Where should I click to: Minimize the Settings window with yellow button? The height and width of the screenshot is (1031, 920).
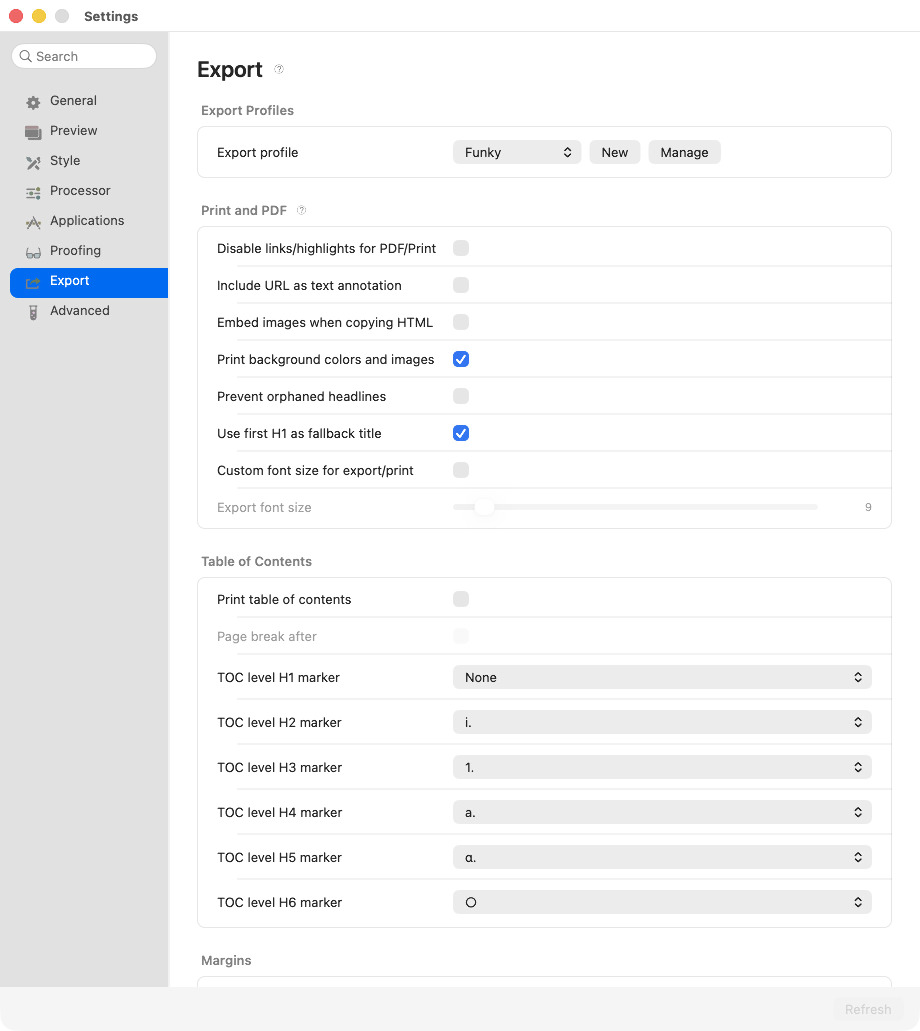[x=39, y=16]
